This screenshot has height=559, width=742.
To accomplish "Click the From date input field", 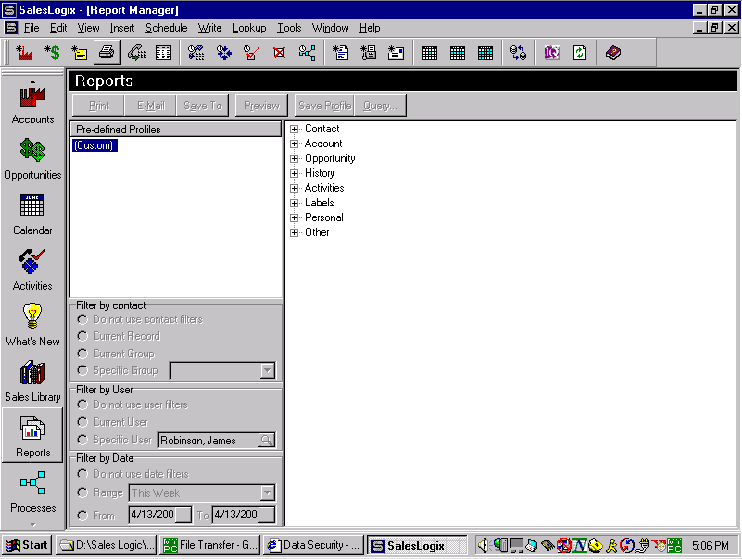I will [x=160, y=515].
